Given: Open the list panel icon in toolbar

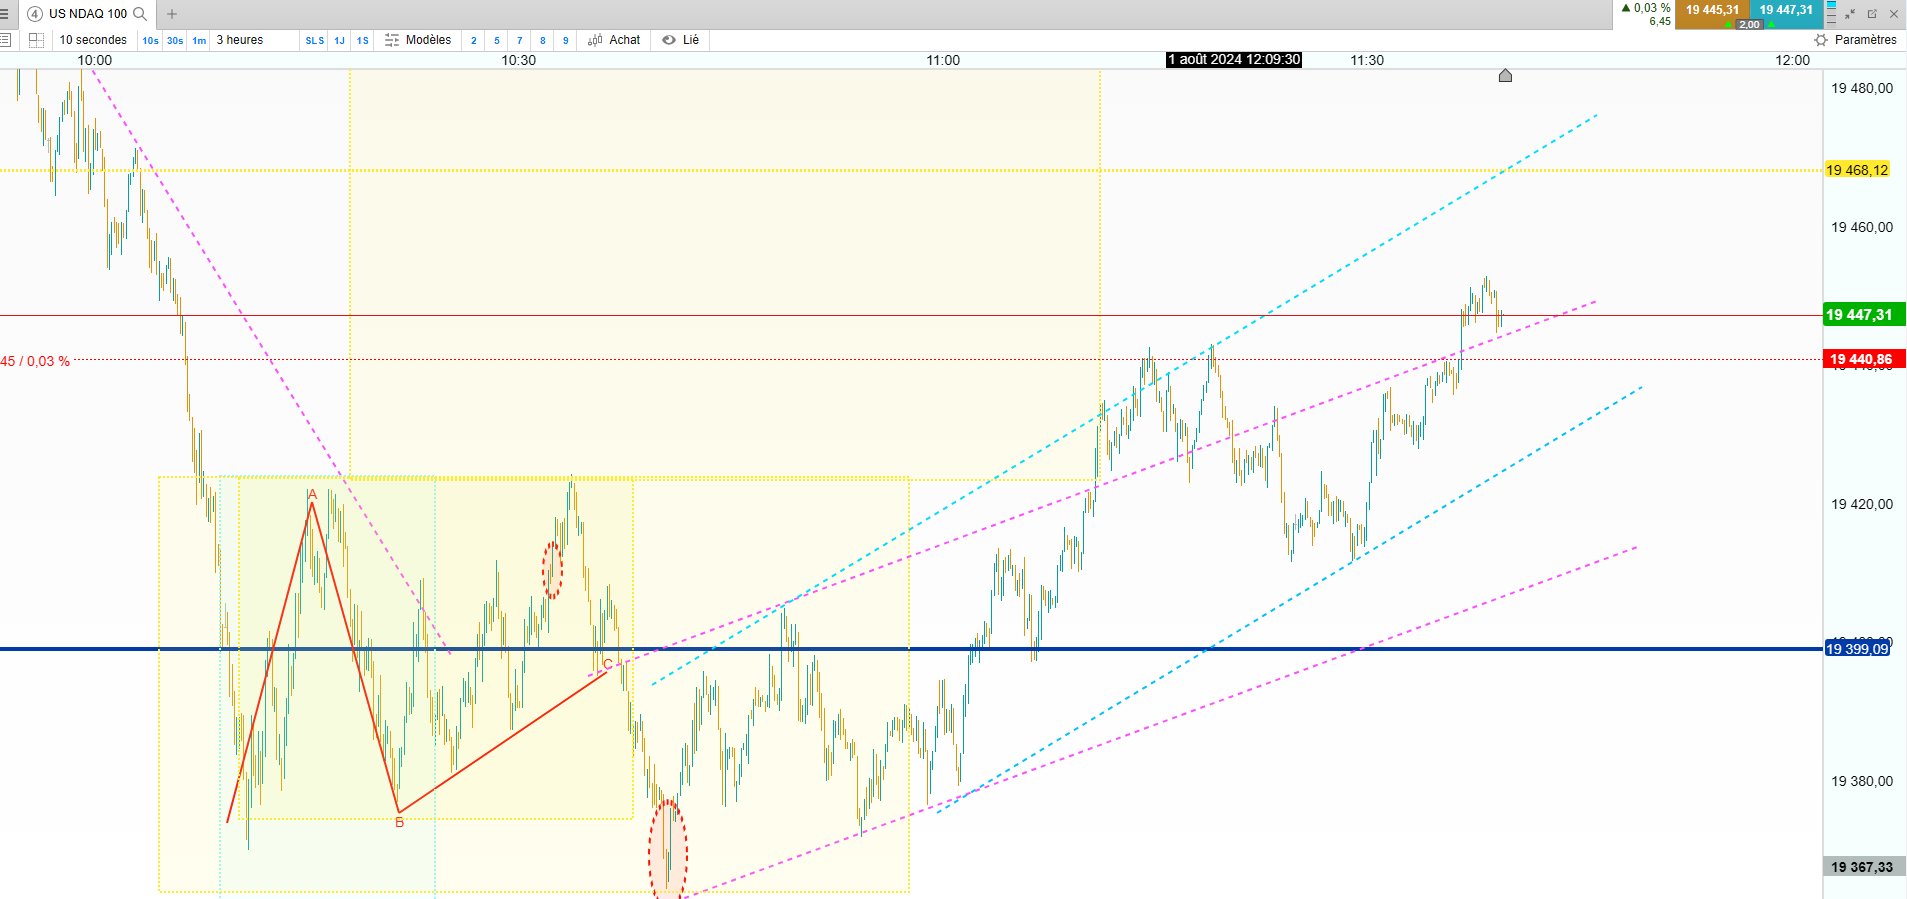Looking at the screenshot, I should click(6, 40).
